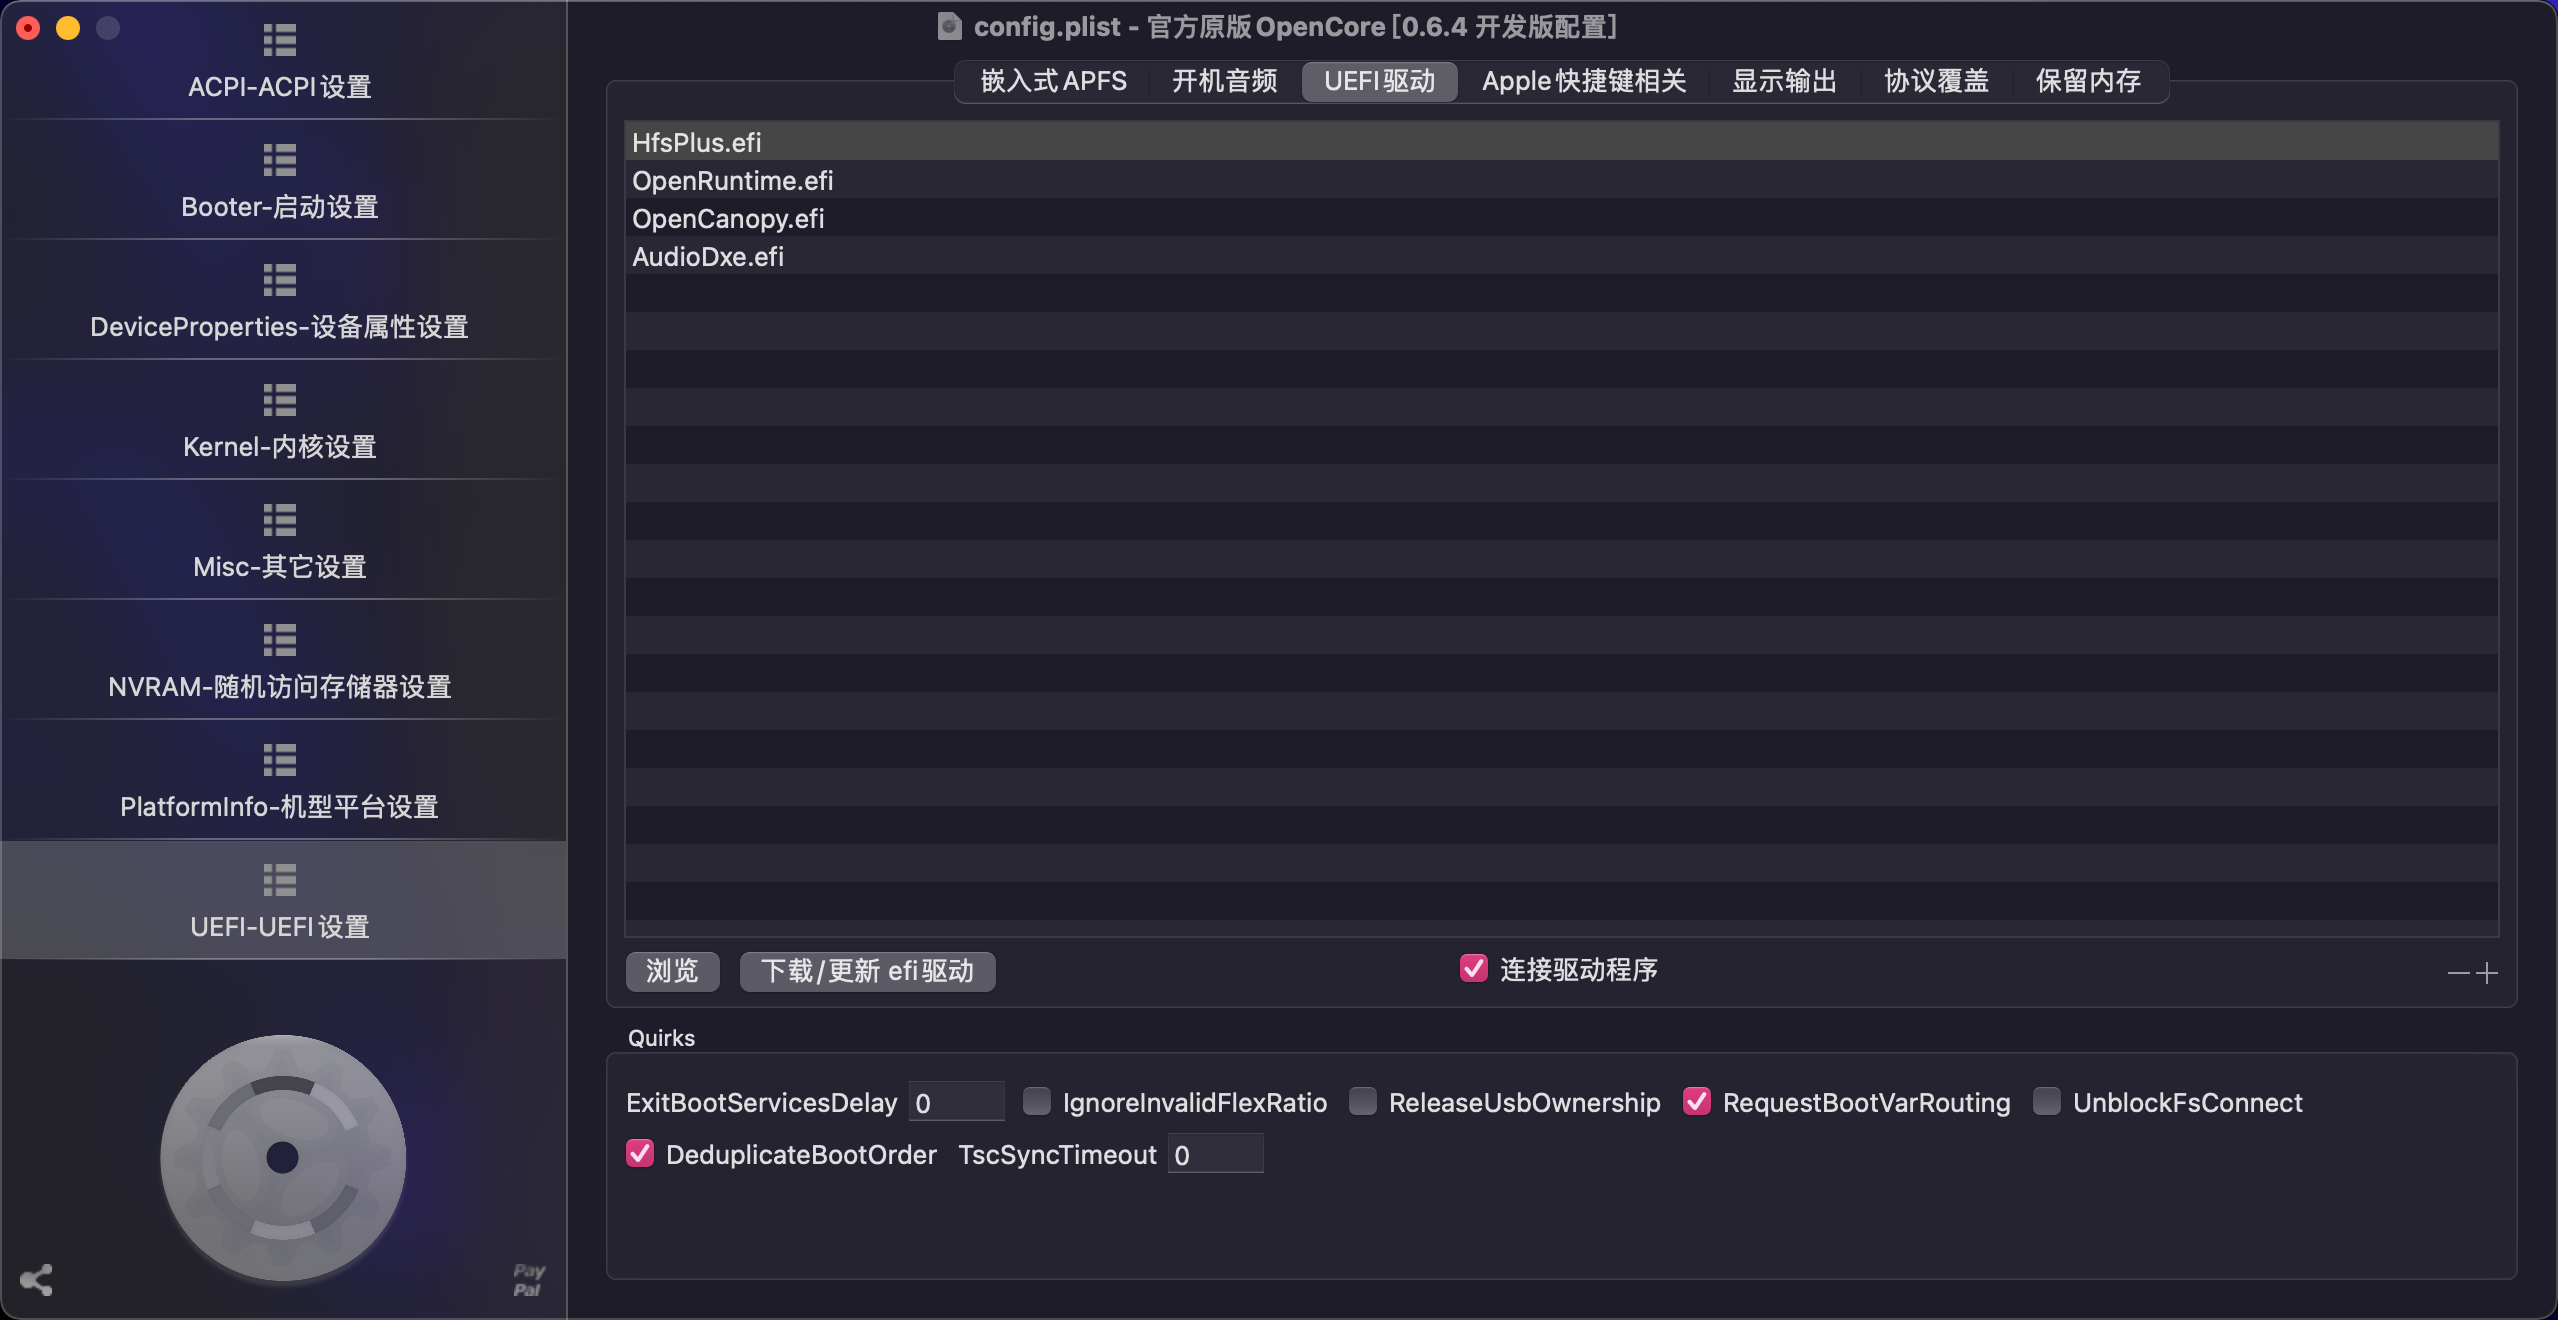Open the PayPal donation icon
Viewport: 2558px width, 1320px height.
click(528, 1280)
